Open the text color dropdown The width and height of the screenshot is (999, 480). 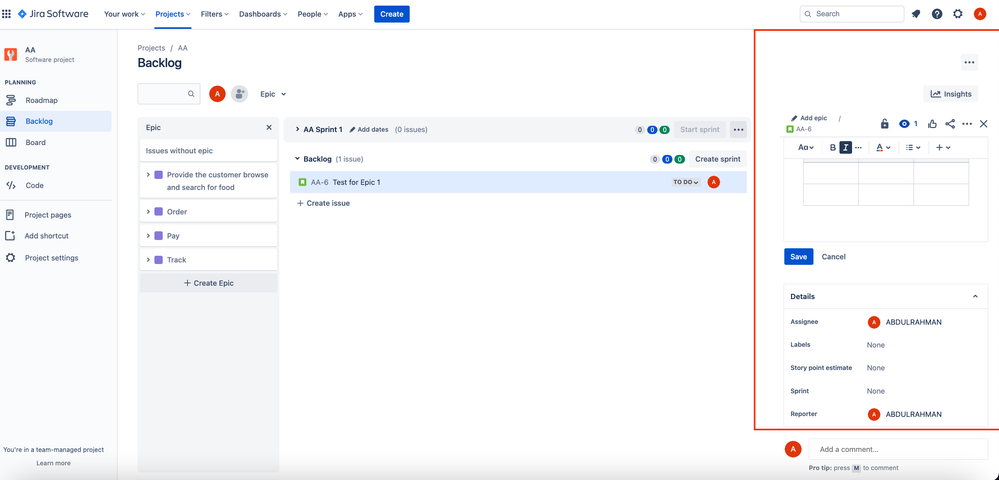click(883, 147)
